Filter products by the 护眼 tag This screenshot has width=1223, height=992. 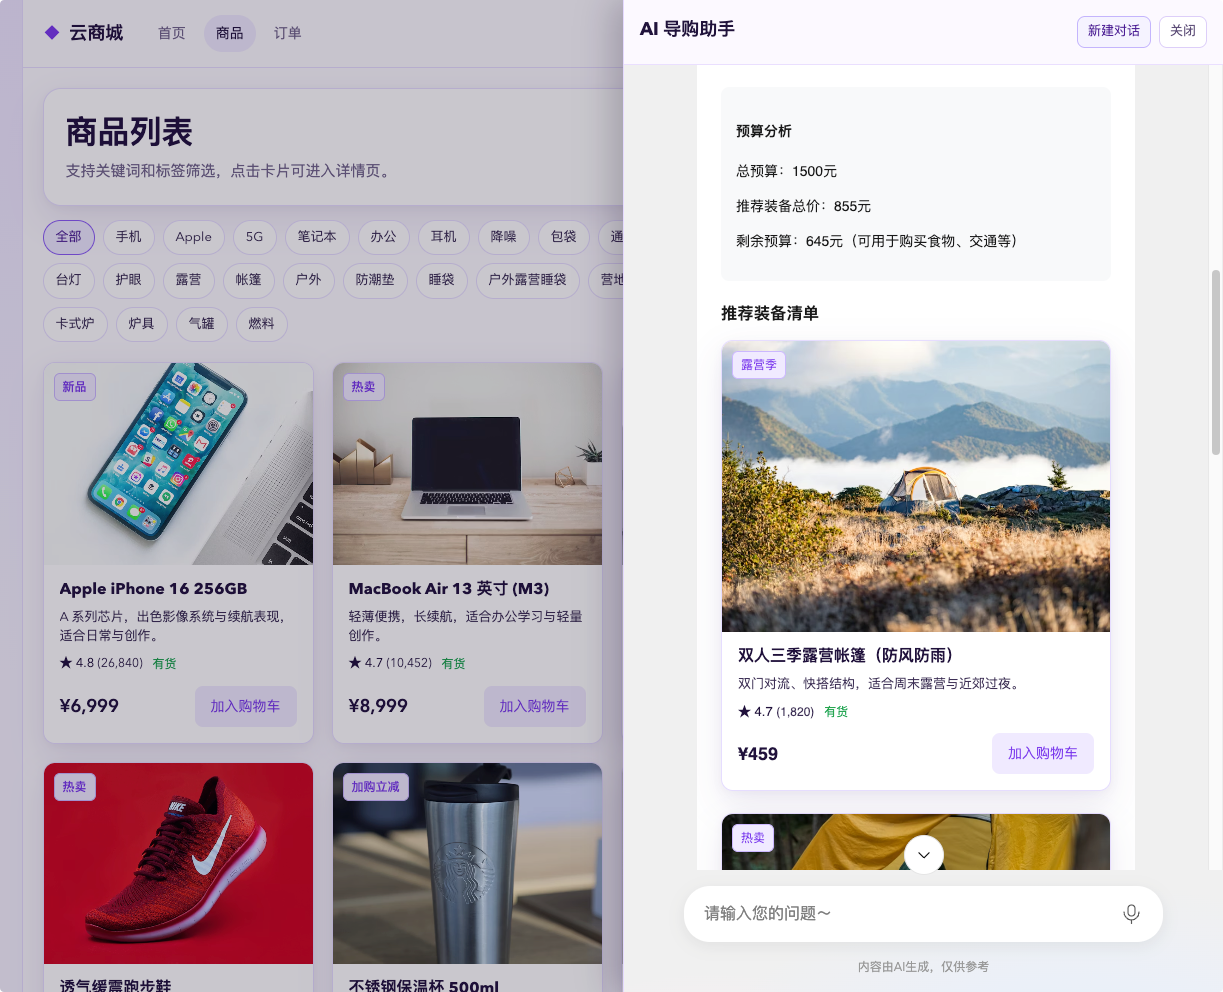(x=129, y=280)
